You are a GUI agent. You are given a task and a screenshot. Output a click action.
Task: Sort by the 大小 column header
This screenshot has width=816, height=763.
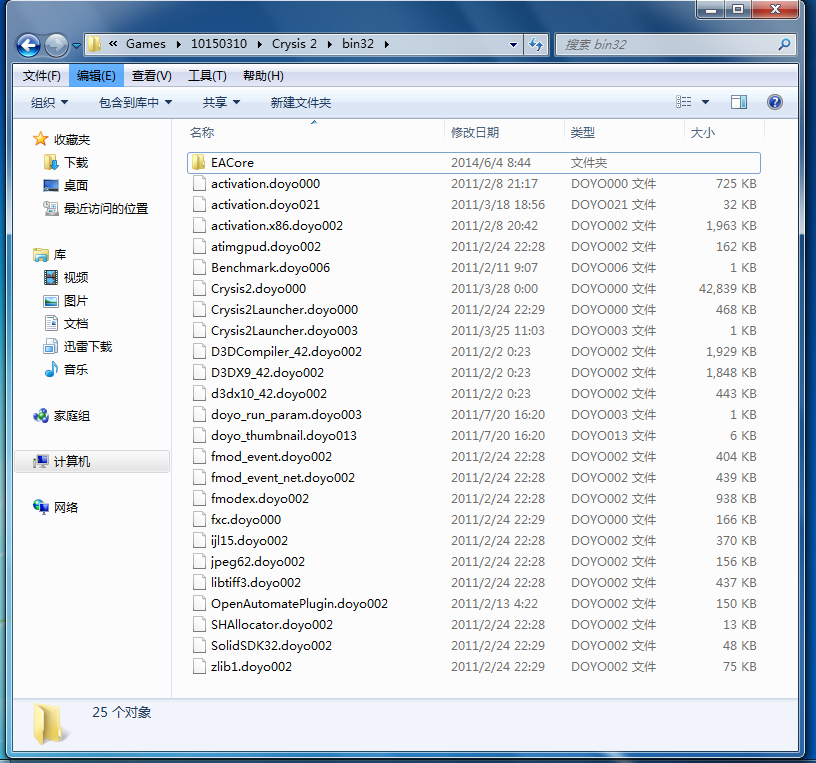tap(724, 132)
